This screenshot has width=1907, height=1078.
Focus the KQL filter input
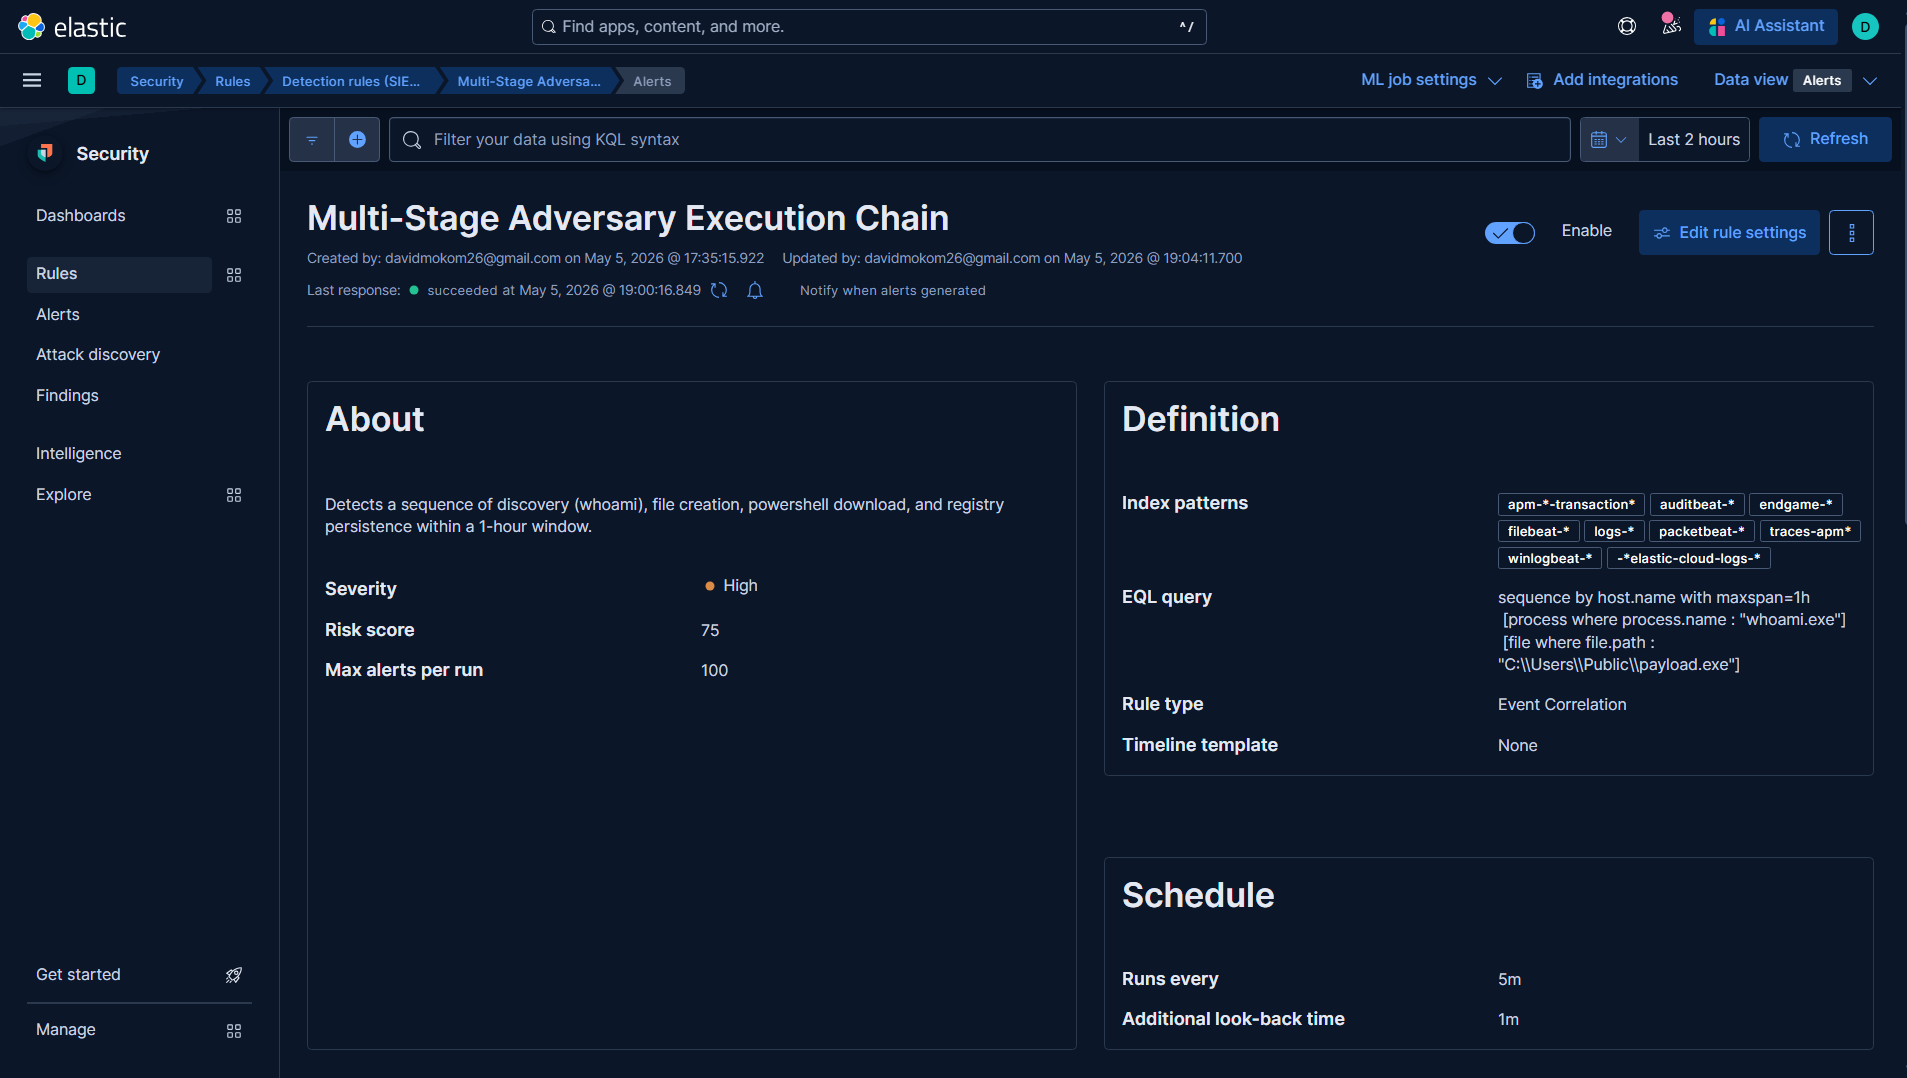980,139
